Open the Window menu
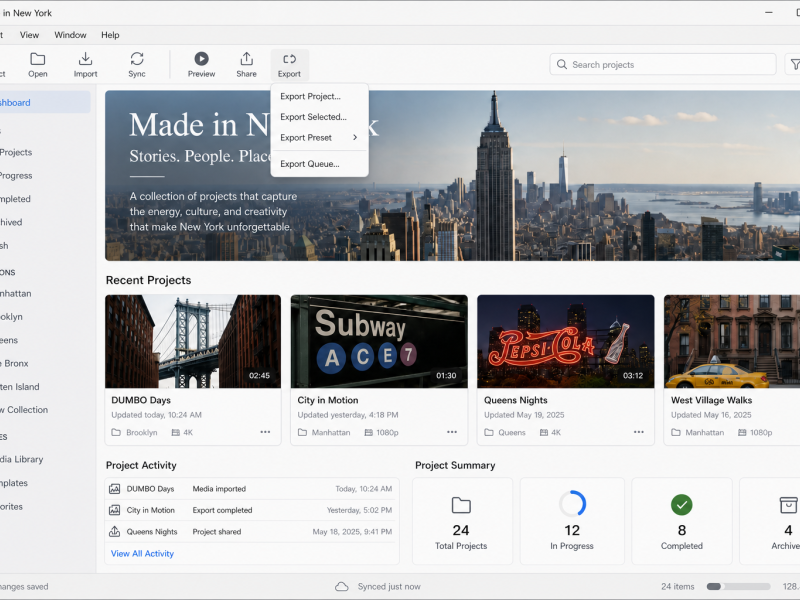800x600 pixels. click(70, 35)
